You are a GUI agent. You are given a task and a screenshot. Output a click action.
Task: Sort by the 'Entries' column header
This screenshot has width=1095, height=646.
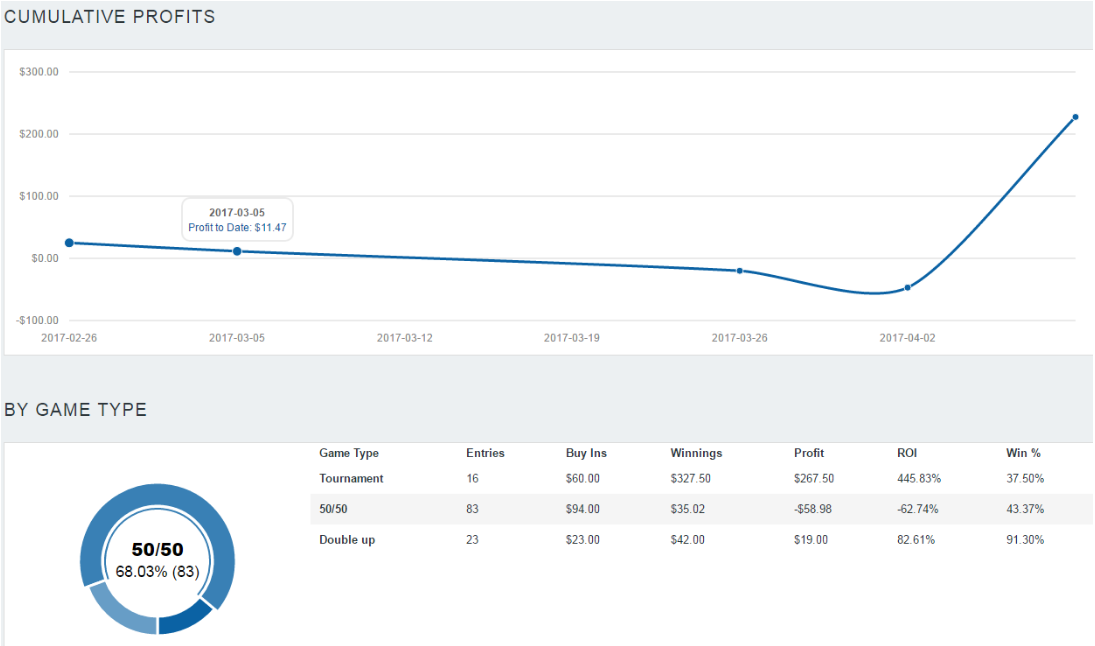(485, 453)
